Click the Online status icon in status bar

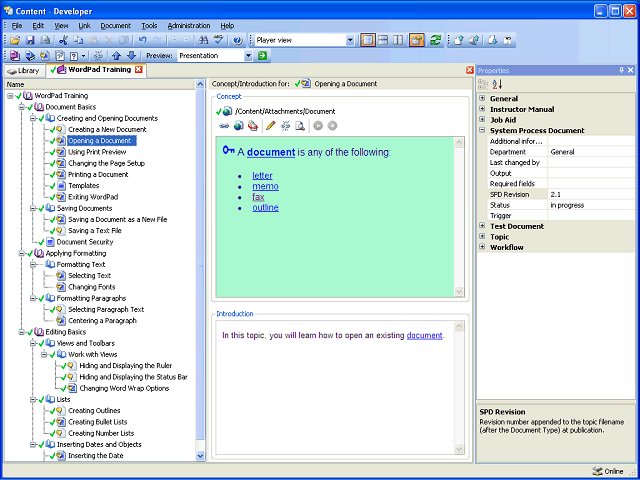point(598,471)
